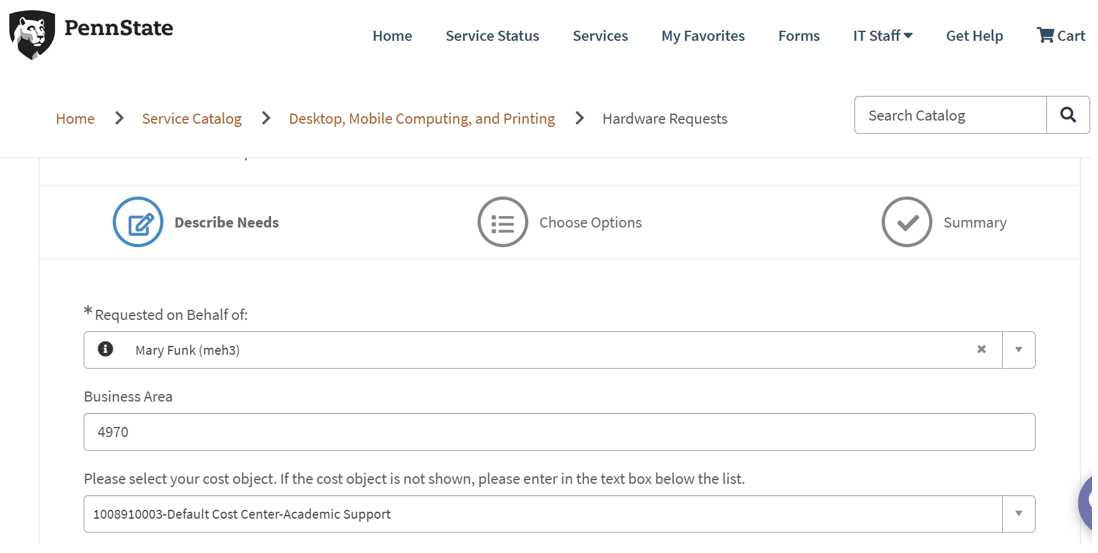Clear the Mary Funk selection with X
The height and width of the screenshot is (553, 1098).
coord(981,349)
